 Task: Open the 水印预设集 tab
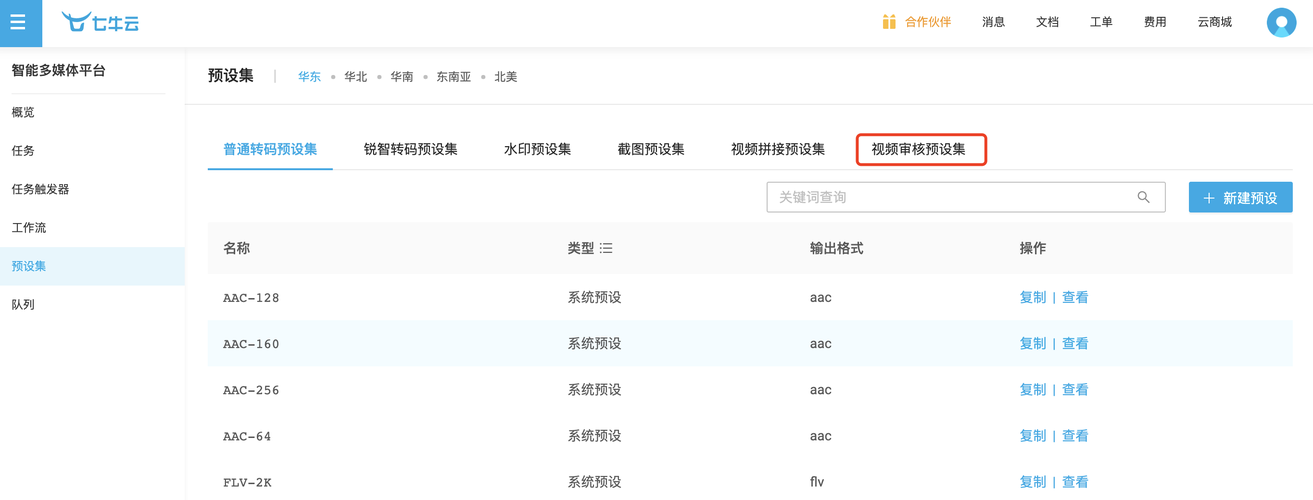coord(537,149)
